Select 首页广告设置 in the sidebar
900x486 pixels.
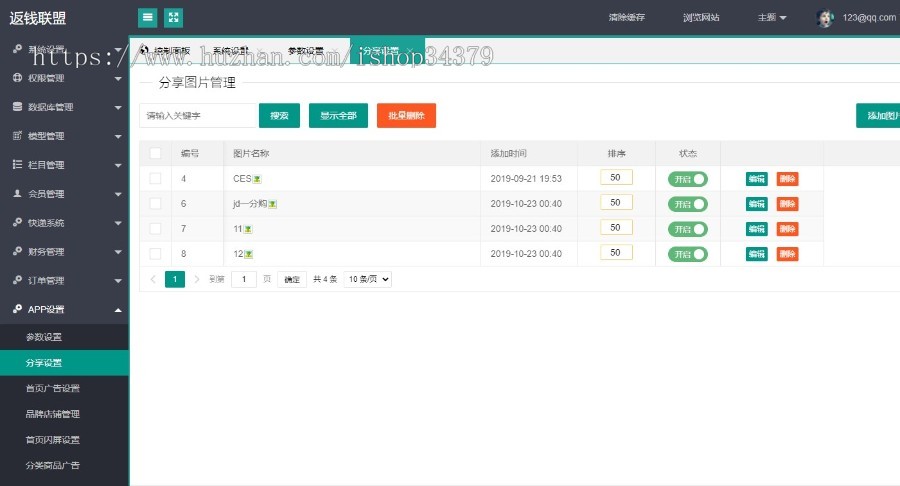click(52, 388)
